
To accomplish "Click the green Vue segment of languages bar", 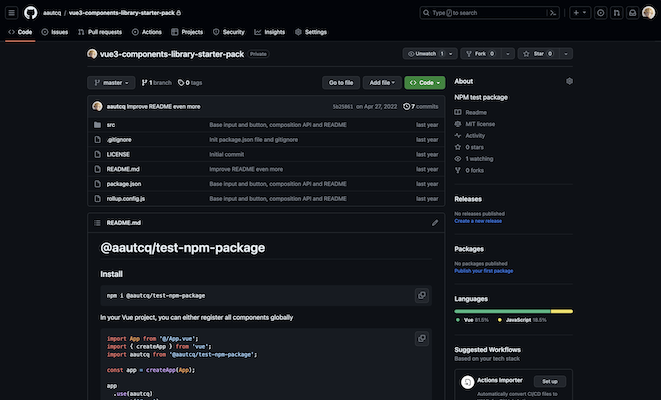I will tap(502, 311).
